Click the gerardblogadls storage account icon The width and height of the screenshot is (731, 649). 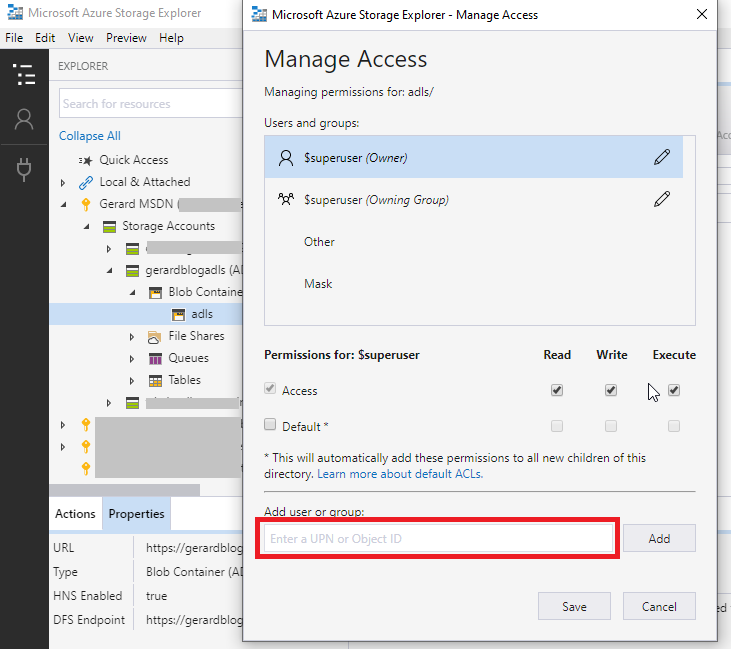click(132, 270)
